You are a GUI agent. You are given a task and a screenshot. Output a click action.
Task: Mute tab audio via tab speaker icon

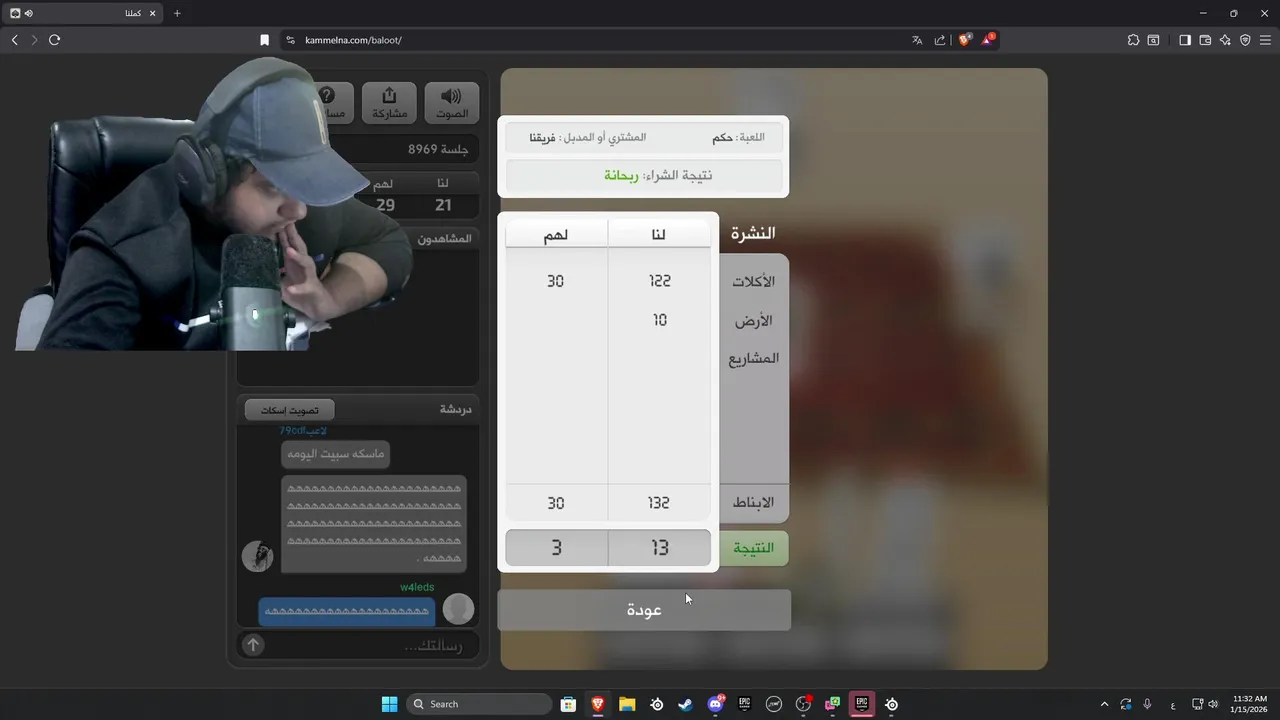tap(28, 13)
